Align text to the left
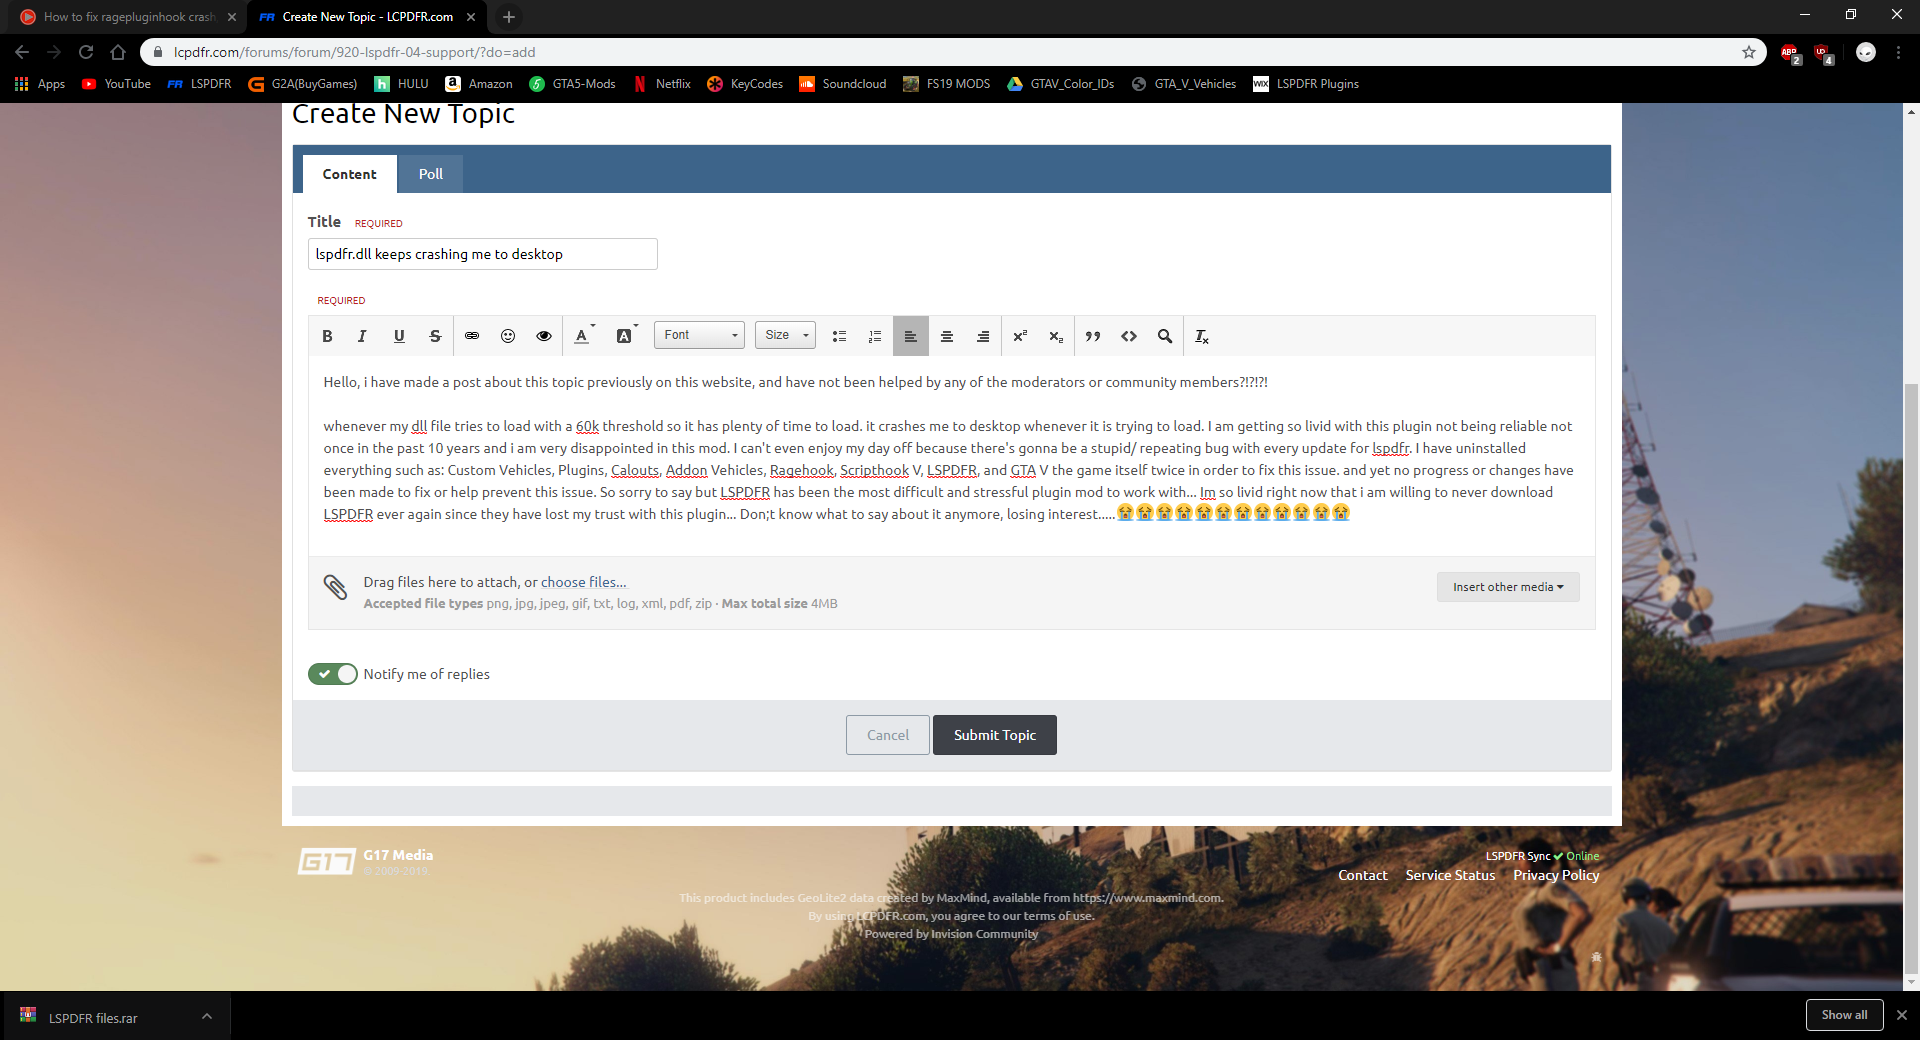This screenshot has height=1040, width=1920. click(911, 336)
